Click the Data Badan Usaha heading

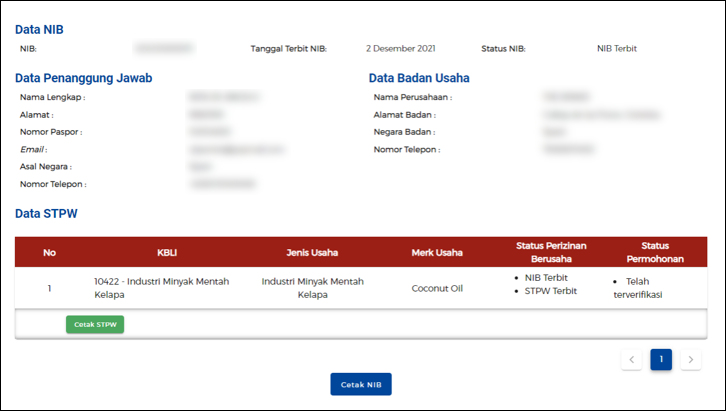419,78
